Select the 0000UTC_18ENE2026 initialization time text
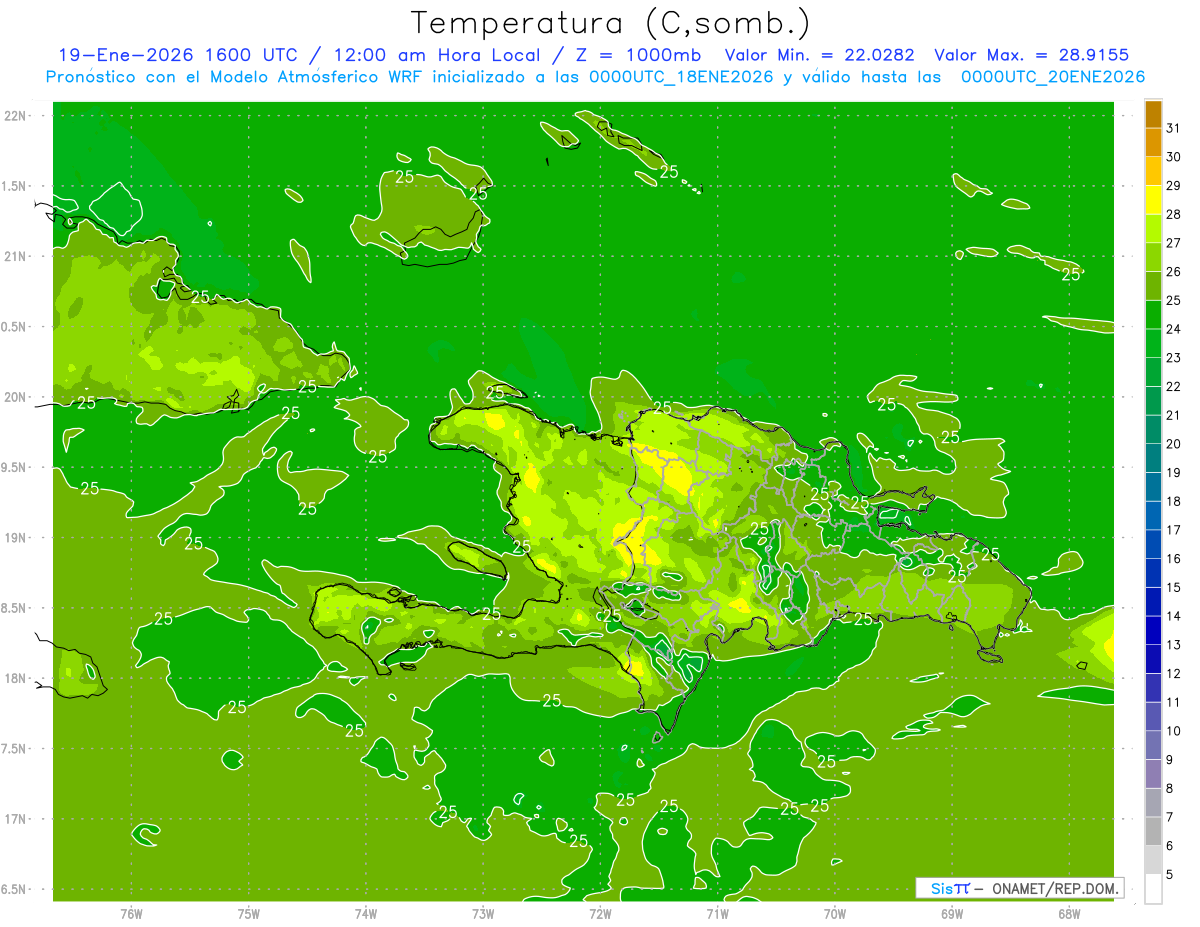 (x=680, y=77)
